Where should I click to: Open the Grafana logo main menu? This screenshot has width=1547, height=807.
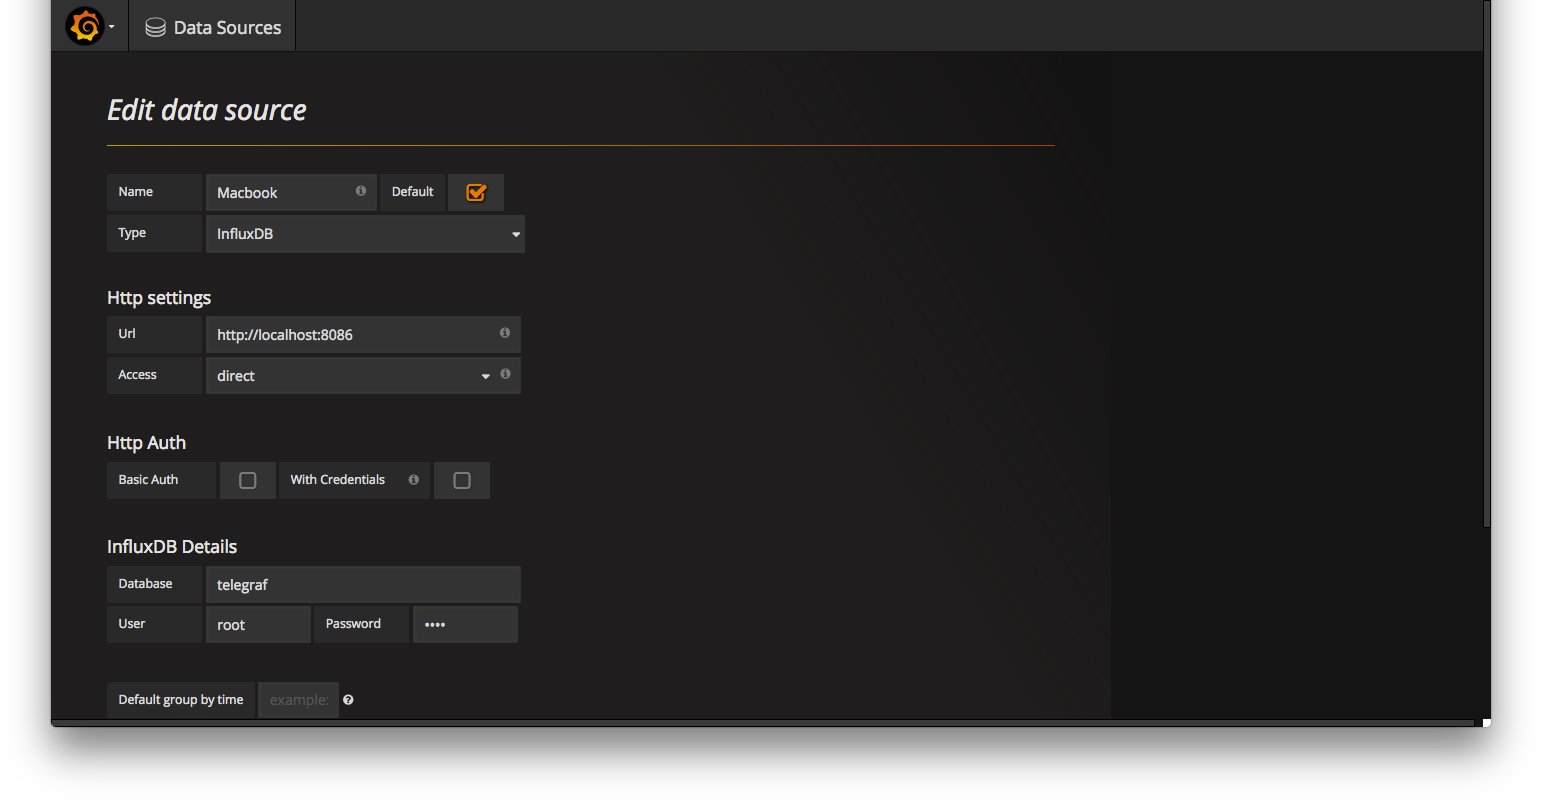85,26
